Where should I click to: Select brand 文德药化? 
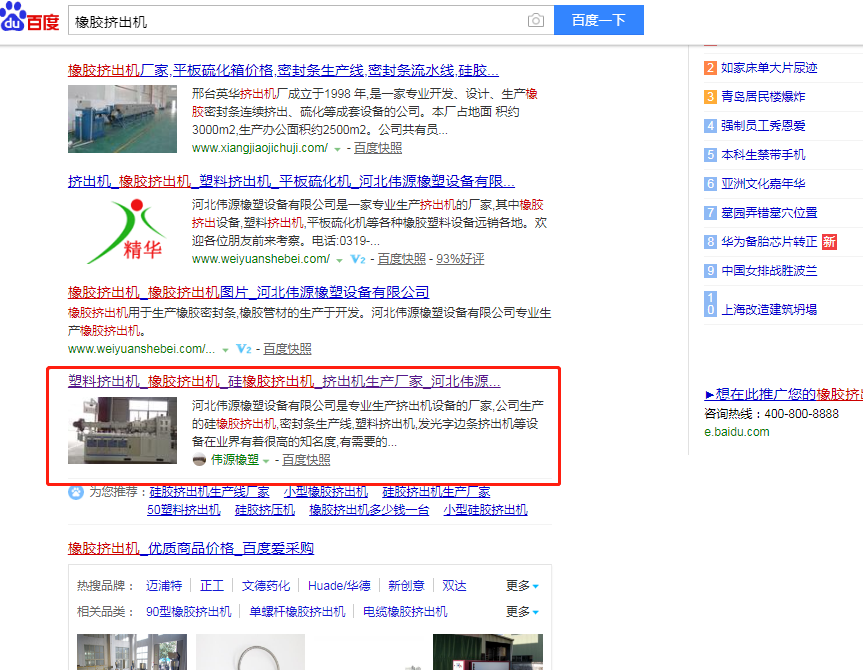click(x=266, y=585)
